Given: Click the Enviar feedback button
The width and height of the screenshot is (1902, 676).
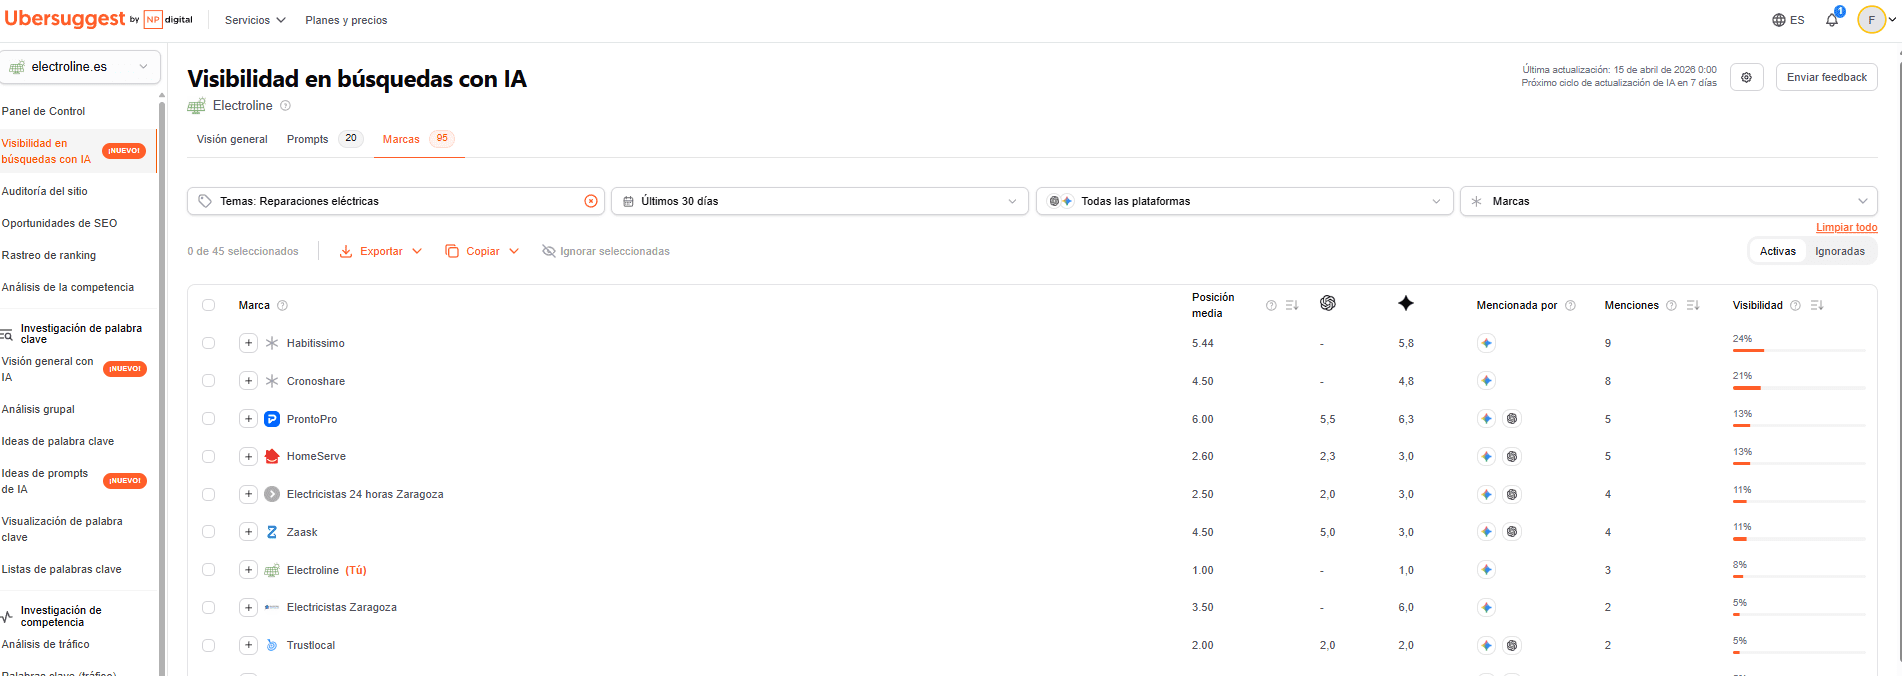Looking at the screenshot, I should coord(1826,77).
